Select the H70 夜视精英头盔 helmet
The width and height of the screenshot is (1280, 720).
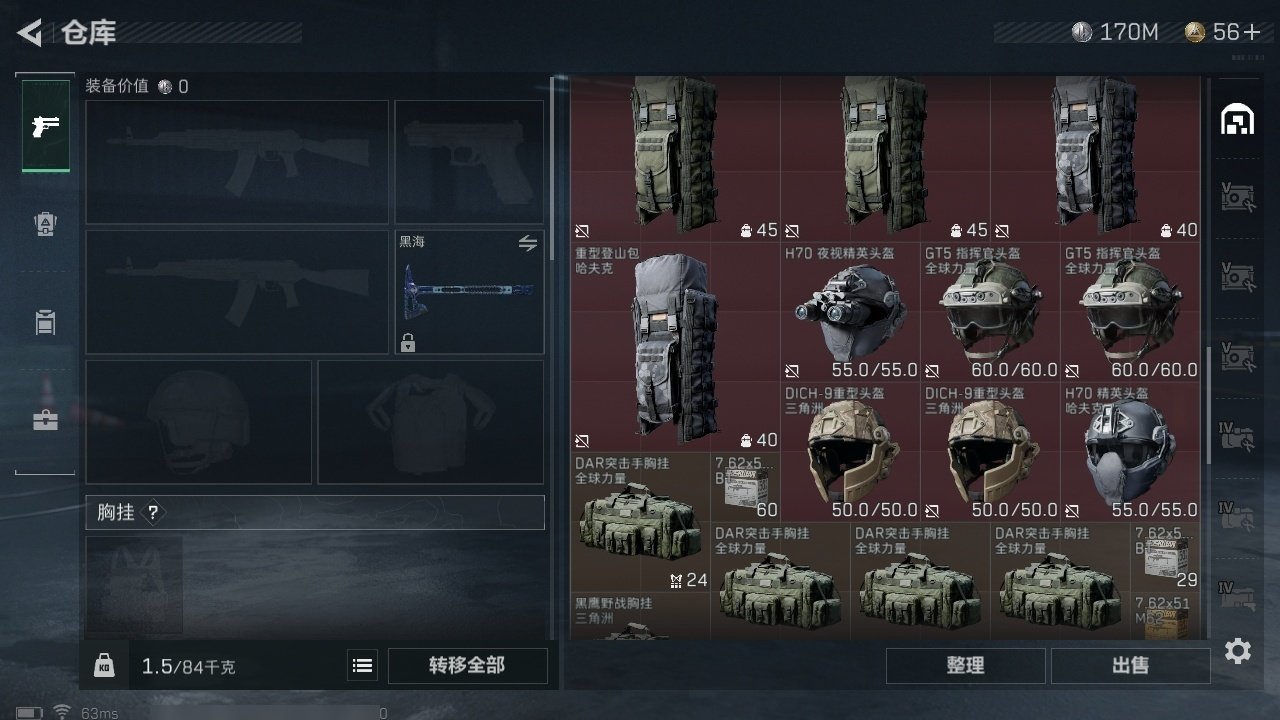point(850,312)
